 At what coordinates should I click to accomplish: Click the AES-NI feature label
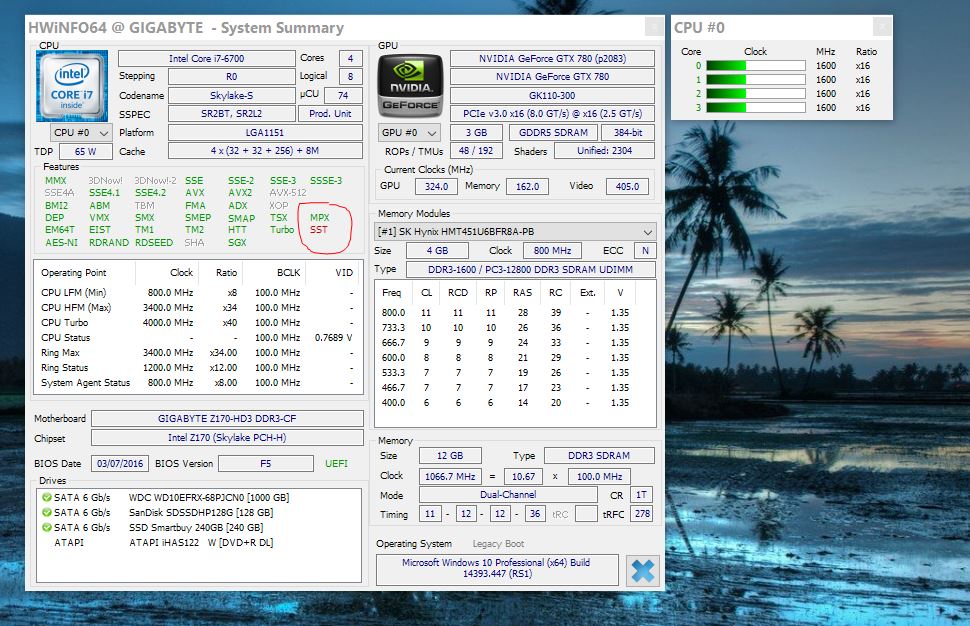(x=61, y=242)
